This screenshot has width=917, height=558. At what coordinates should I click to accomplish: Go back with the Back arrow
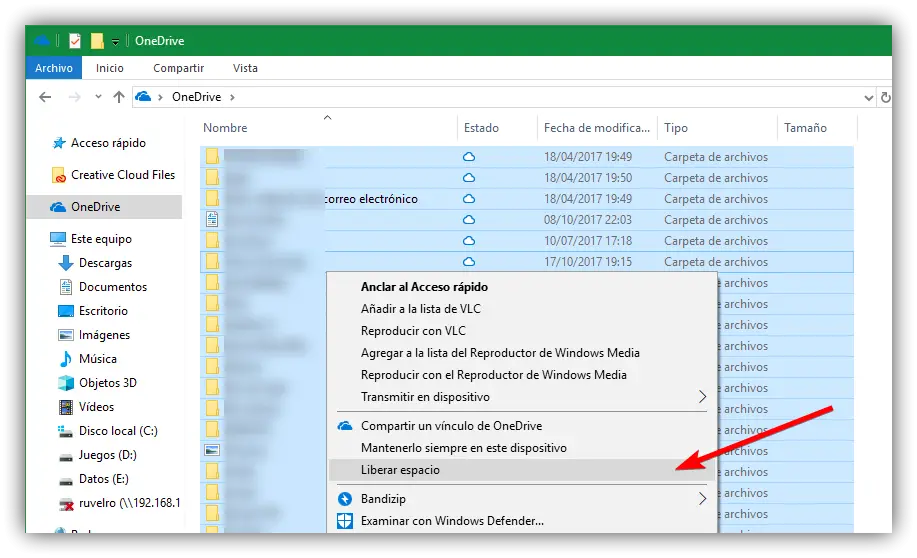(x=45, y=97)
